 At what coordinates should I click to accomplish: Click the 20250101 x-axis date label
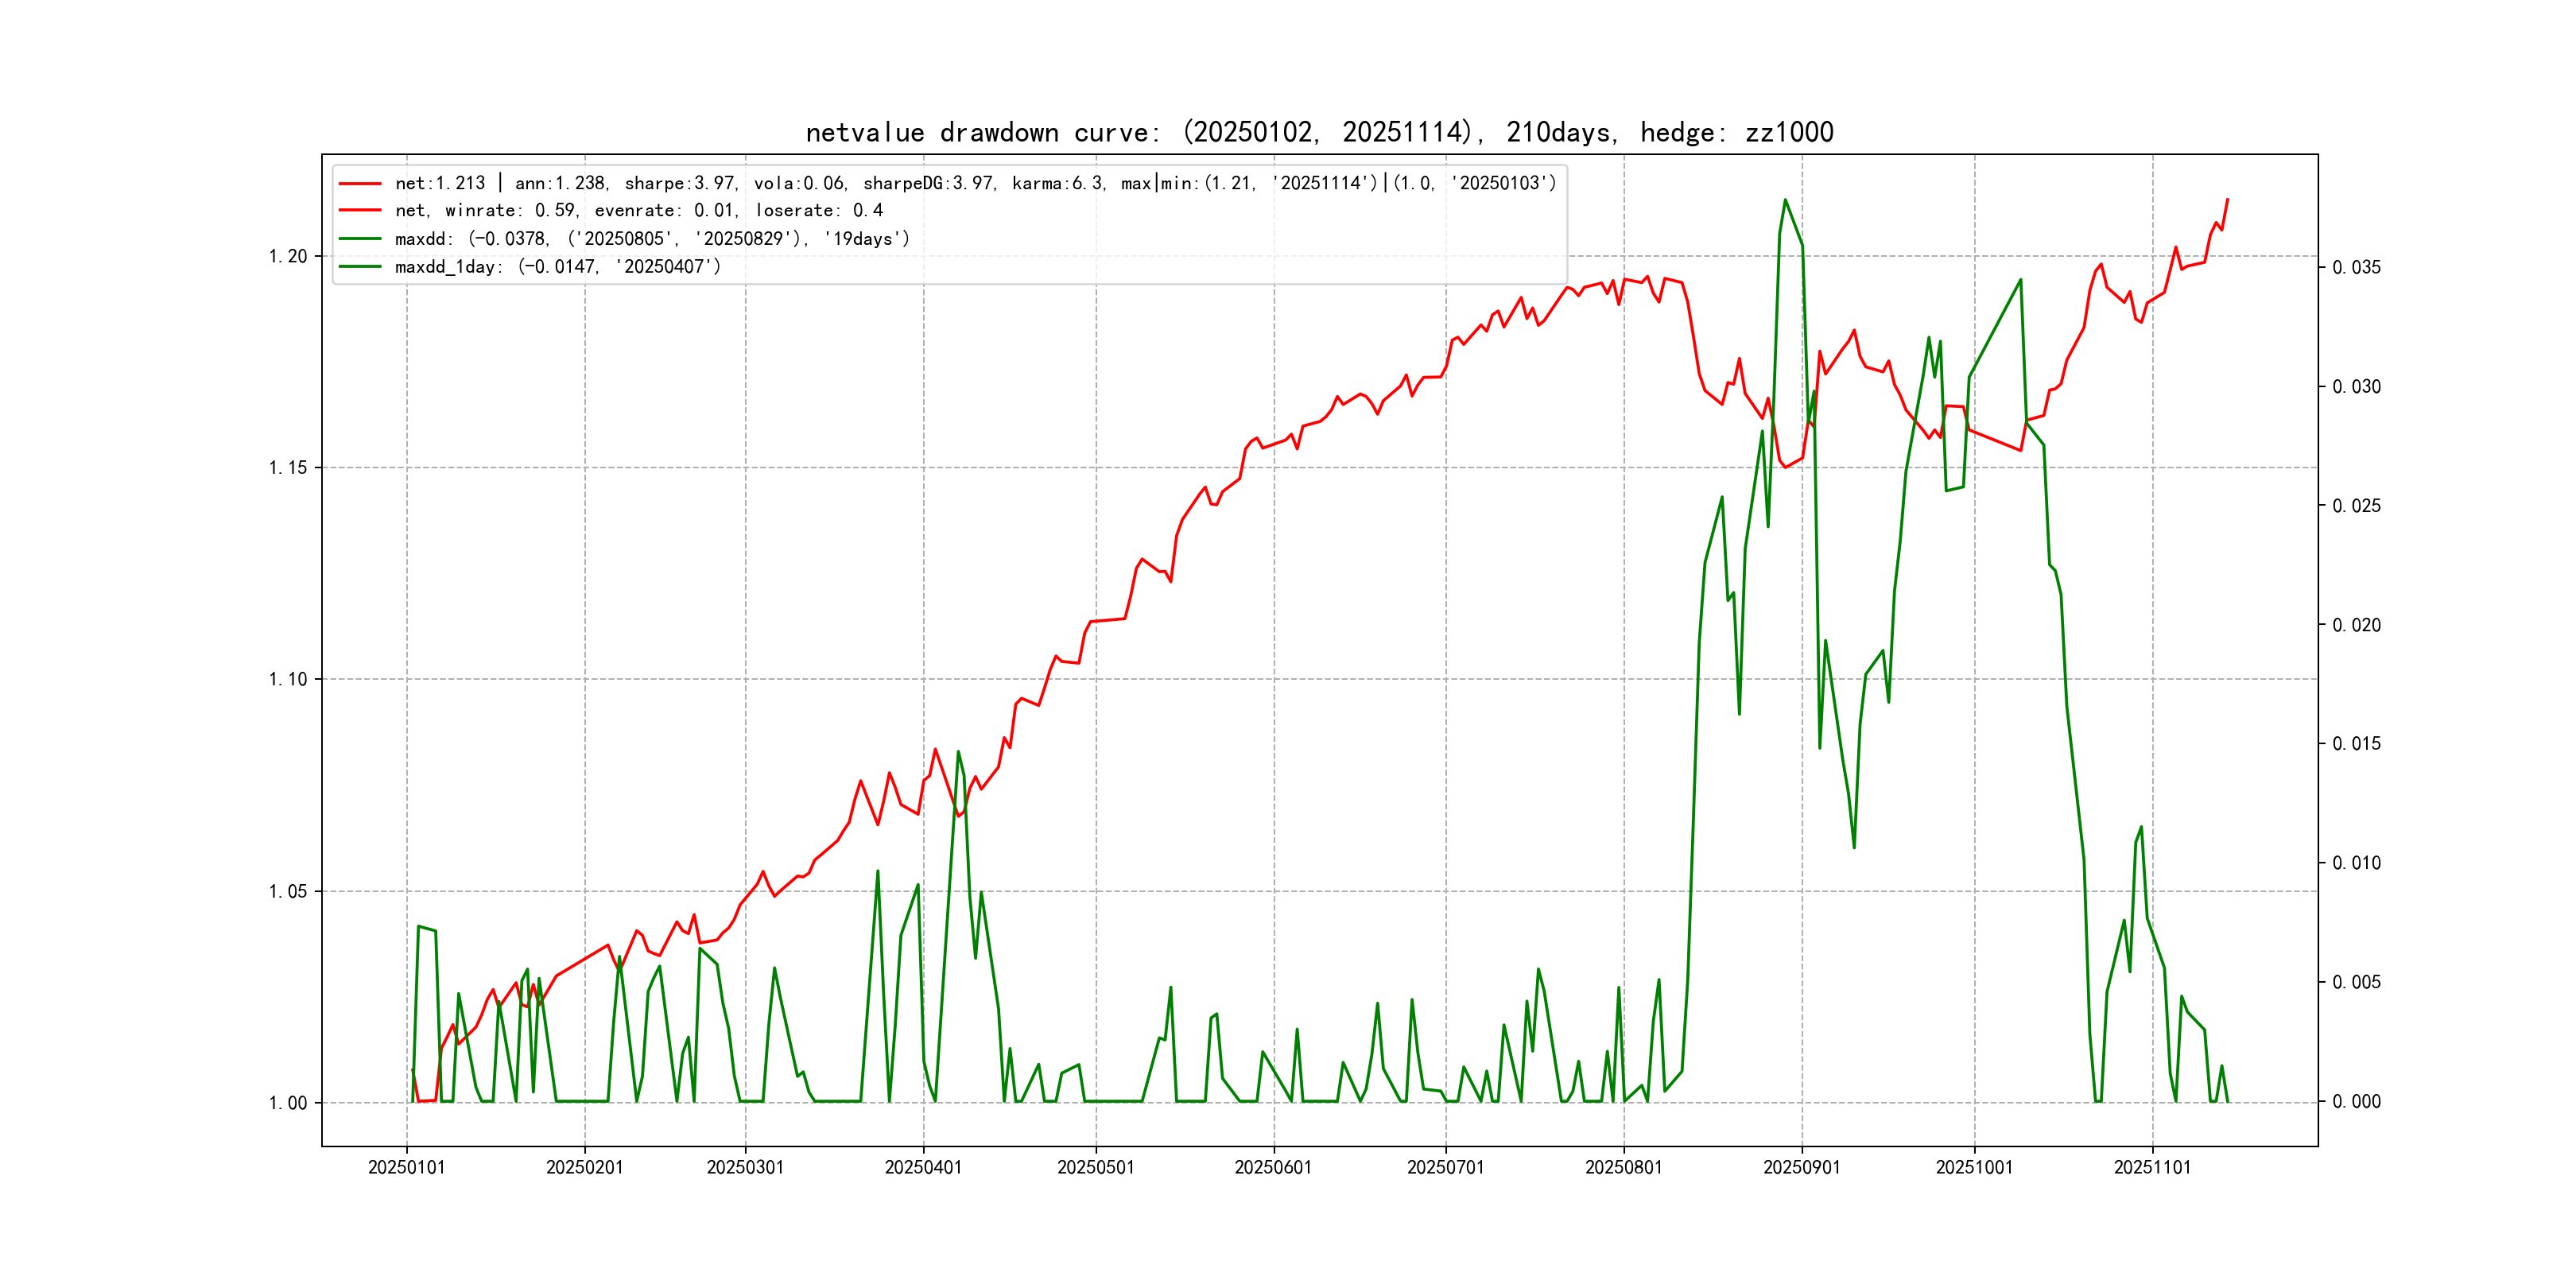click(x=406, y=1167)
